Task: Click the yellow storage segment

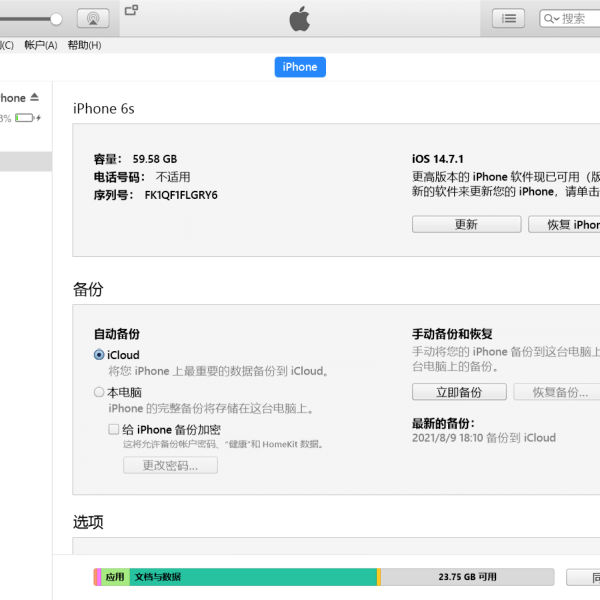Action: (x=379, y=577)
